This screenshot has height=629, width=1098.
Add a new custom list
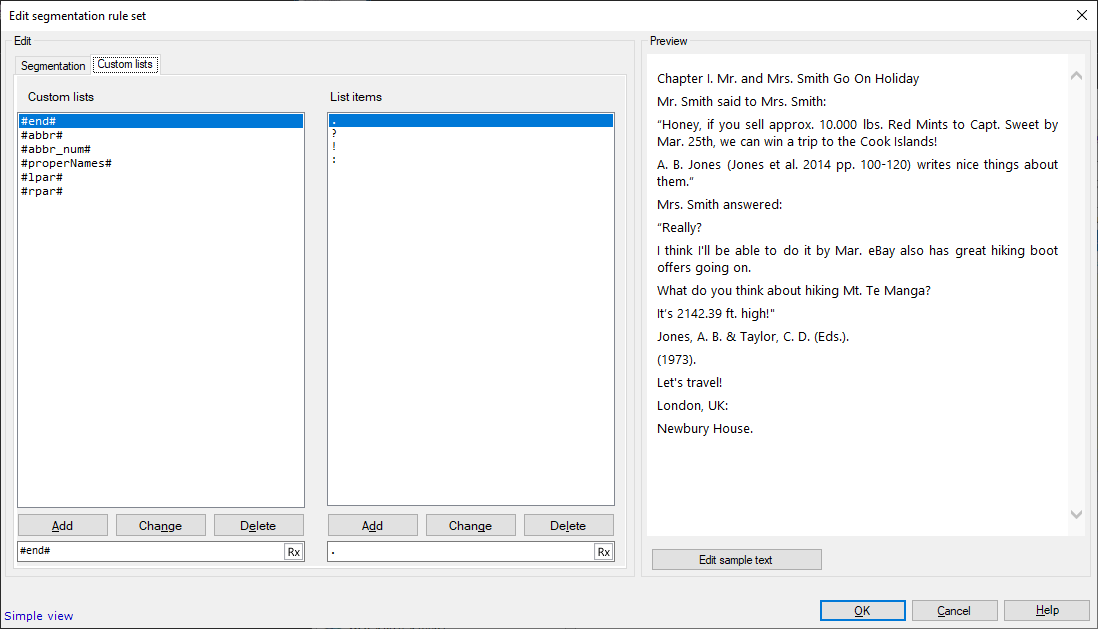tap(62, 524)
